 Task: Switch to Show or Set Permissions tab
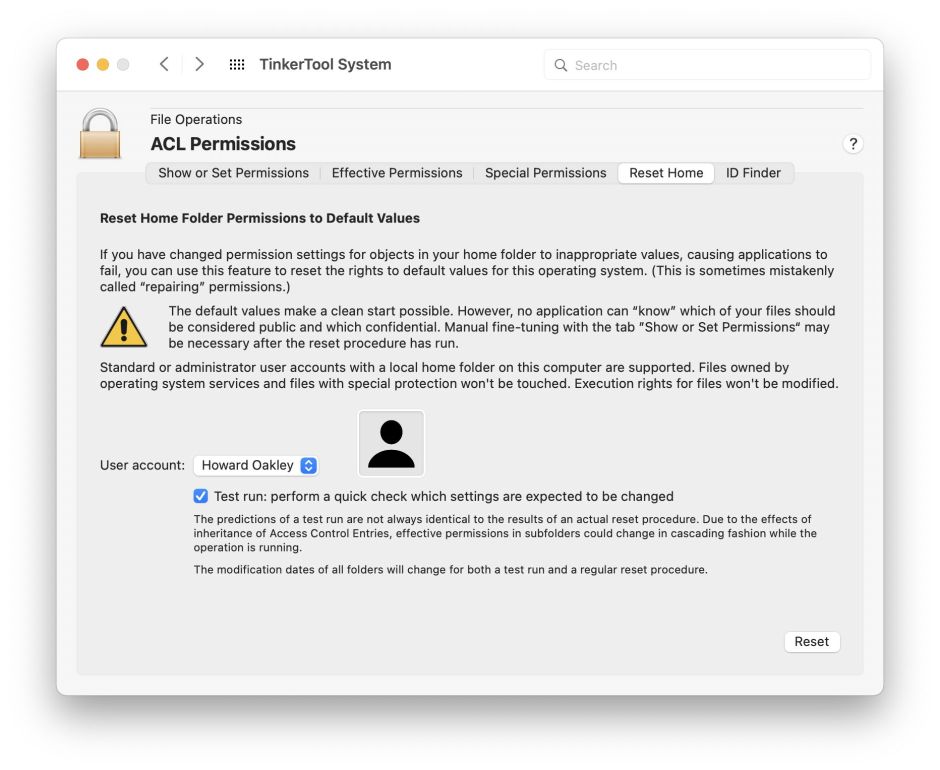[x=233, y=173]
